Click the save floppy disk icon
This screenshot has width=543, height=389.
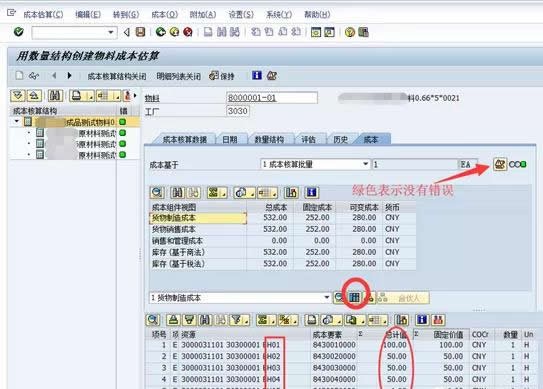click(x=140, y=32)
